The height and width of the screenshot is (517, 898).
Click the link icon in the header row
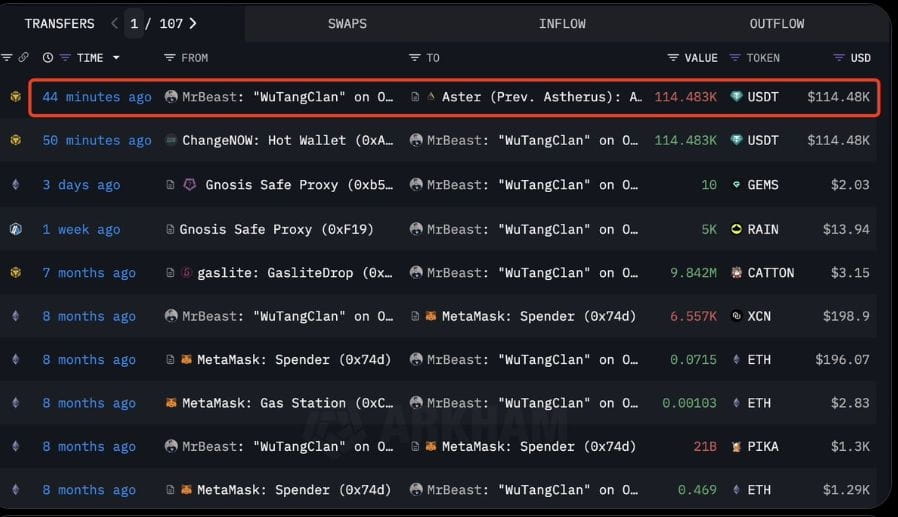point(23,57)
